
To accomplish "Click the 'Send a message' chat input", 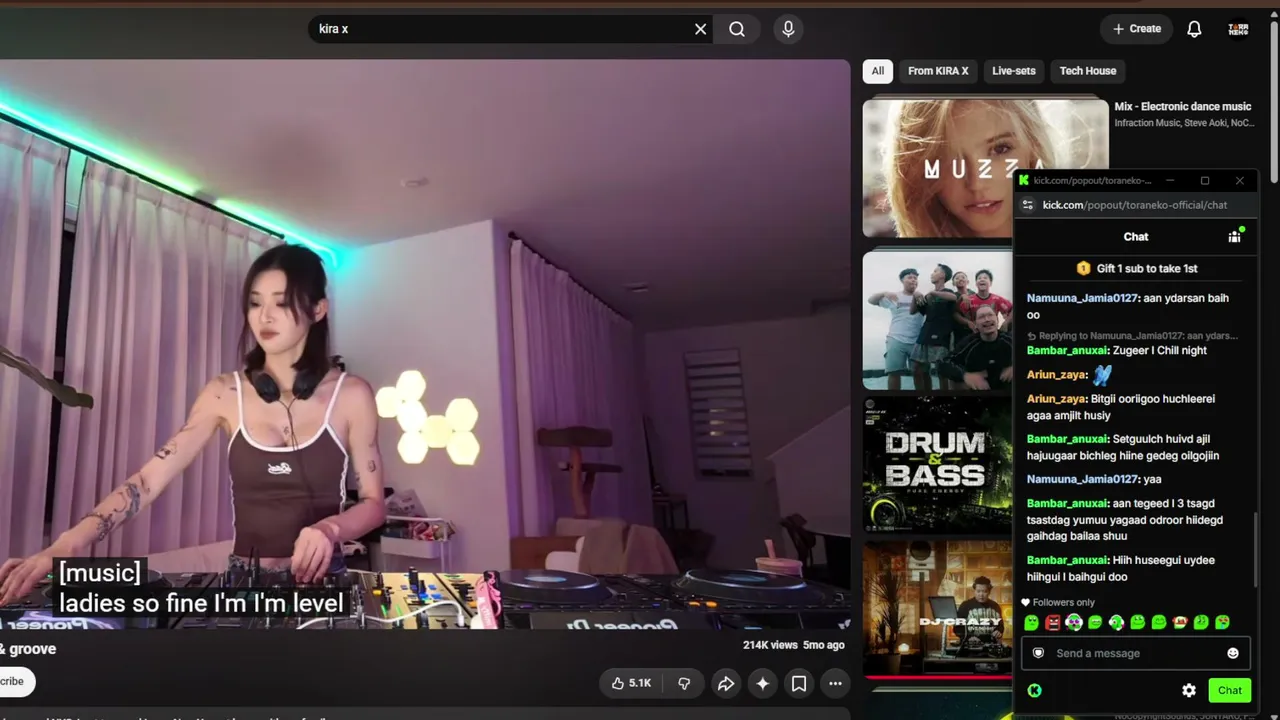I will pyautogui.click(x=1135, y=653).
